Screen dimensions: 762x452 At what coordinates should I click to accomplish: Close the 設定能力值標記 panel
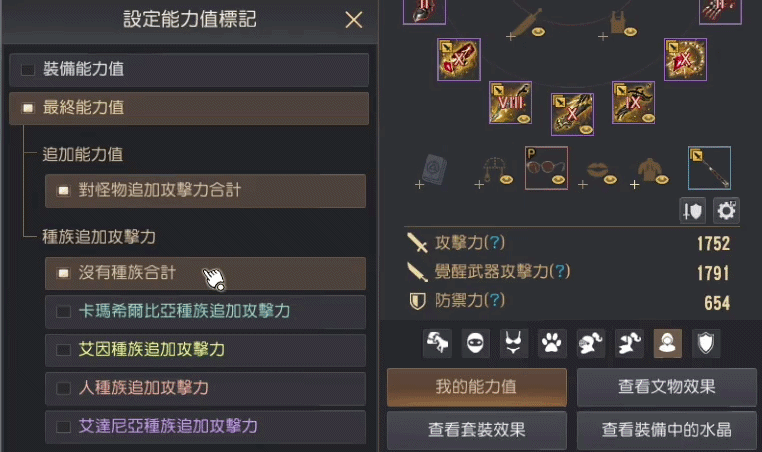[353, 20]
